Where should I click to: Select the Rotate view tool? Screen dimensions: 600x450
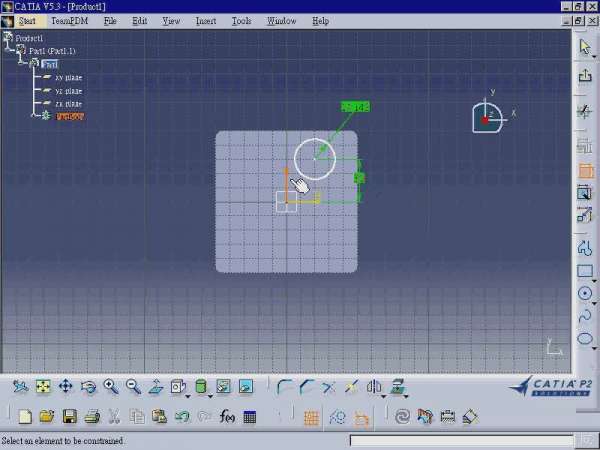[x=88, y=386]
